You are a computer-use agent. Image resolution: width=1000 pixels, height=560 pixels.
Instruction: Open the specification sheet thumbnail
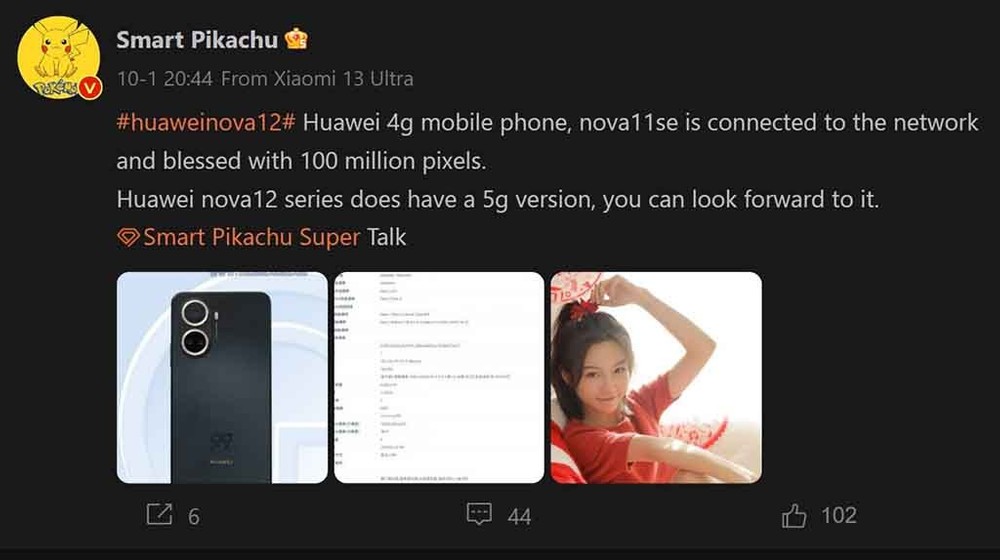pyautogui.click(x=439, y=378)
